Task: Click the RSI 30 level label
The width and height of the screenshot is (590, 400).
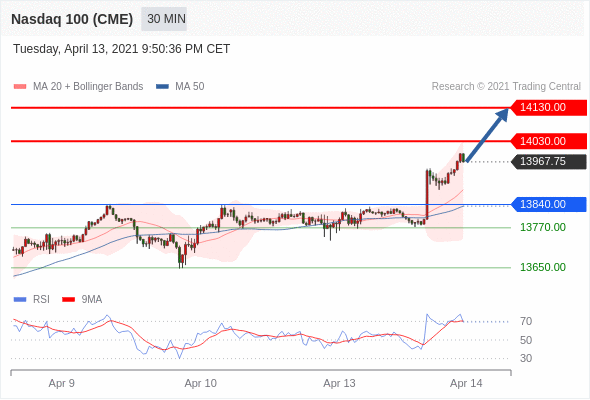Action: point(526,358)
